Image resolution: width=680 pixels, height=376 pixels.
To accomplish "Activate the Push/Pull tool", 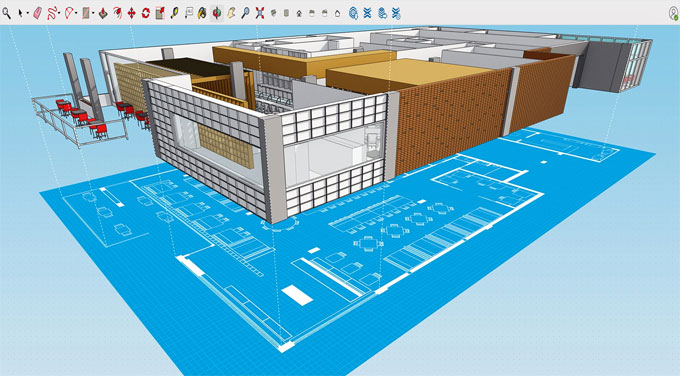I will click(103, 13).
